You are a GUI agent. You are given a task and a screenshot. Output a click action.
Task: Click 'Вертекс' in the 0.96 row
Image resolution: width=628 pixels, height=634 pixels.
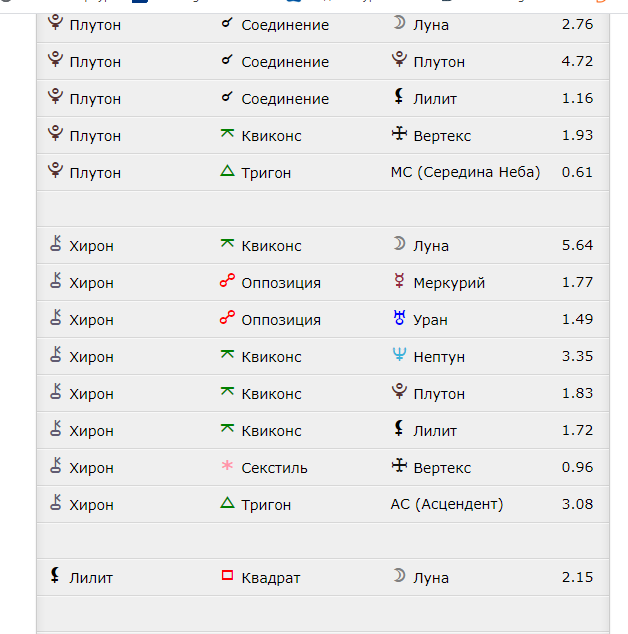[442, 468]
